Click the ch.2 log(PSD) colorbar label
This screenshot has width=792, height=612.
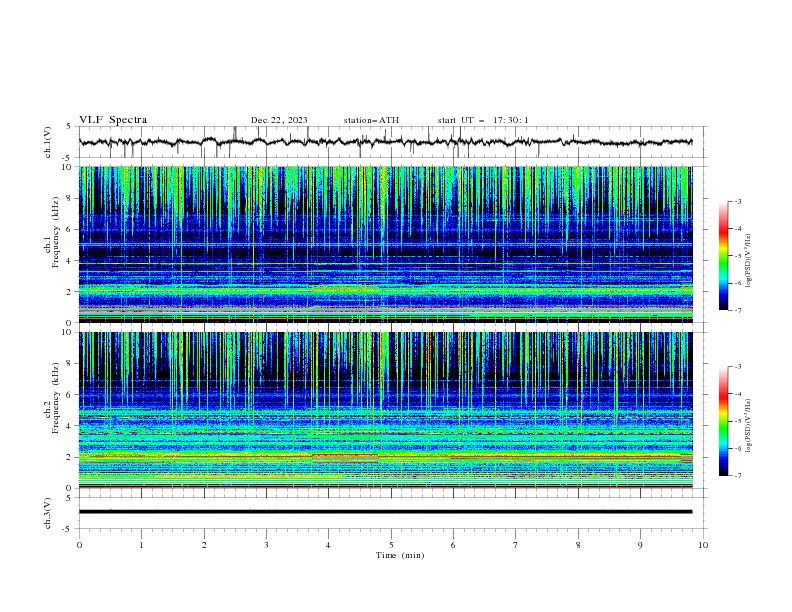coord(749,426)
